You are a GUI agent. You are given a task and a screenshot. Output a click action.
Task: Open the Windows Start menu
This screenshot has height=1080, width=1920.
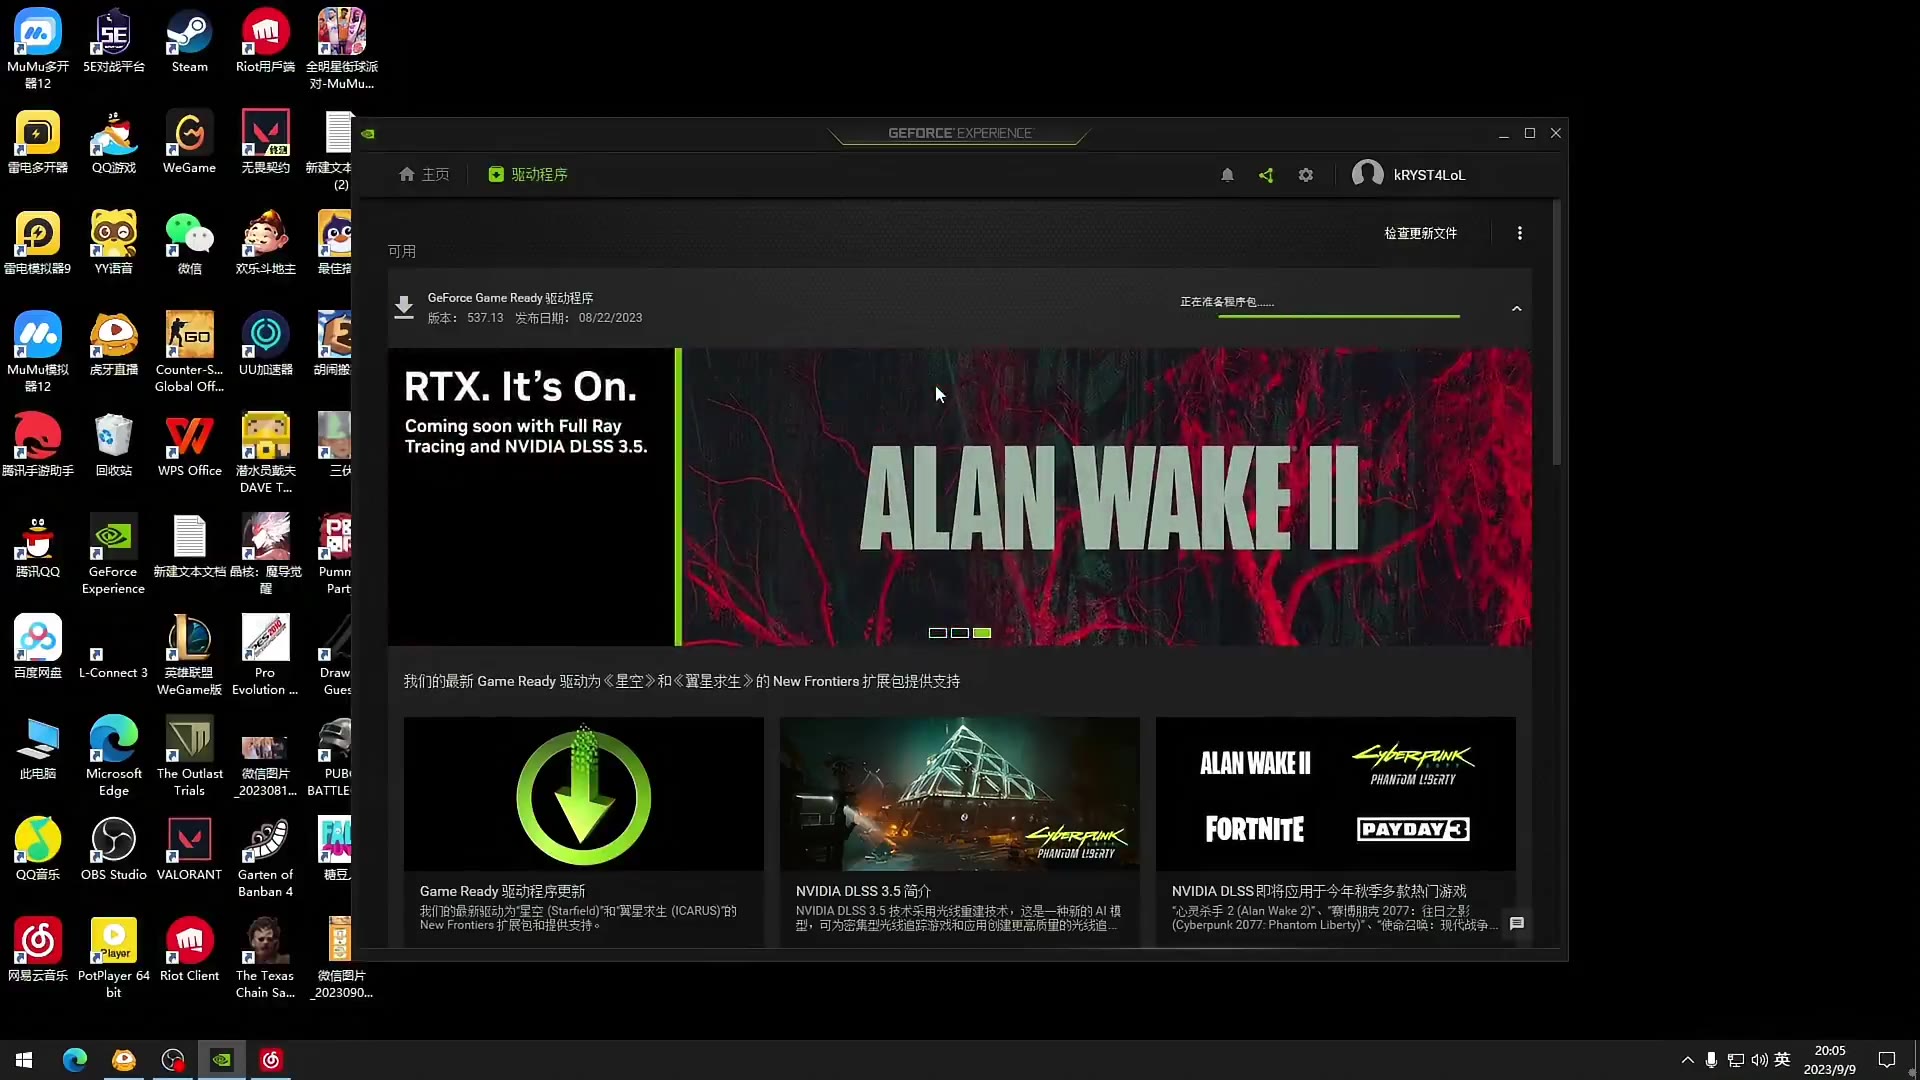(24, 1060)
